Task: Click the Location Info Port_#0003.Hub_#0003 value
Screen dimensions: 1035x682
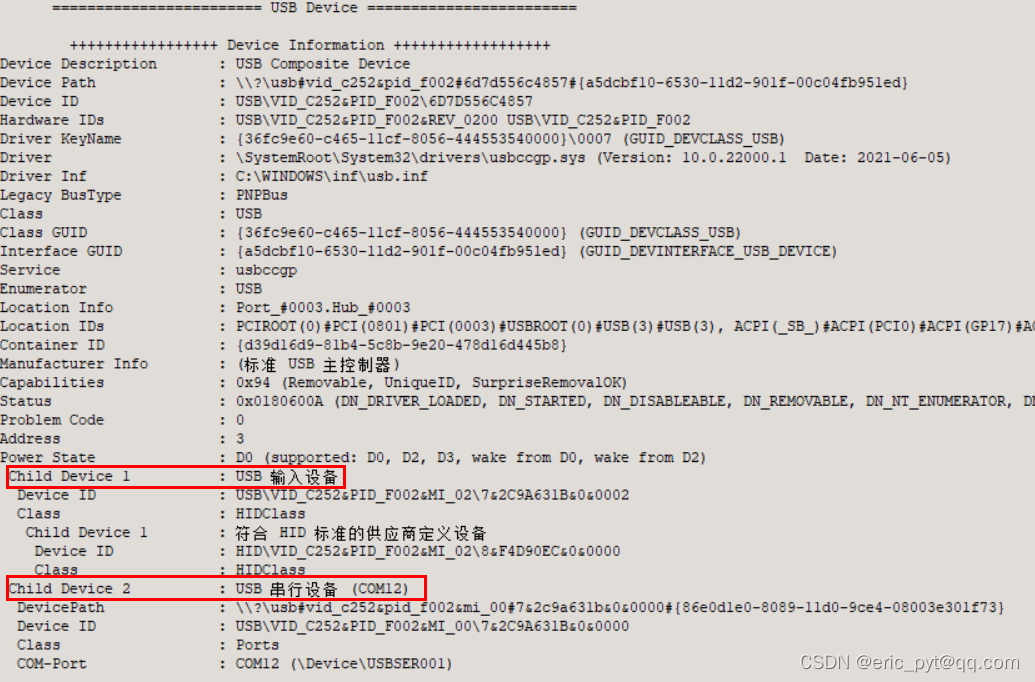Action: pyautogui.click(x=323, y=308)
